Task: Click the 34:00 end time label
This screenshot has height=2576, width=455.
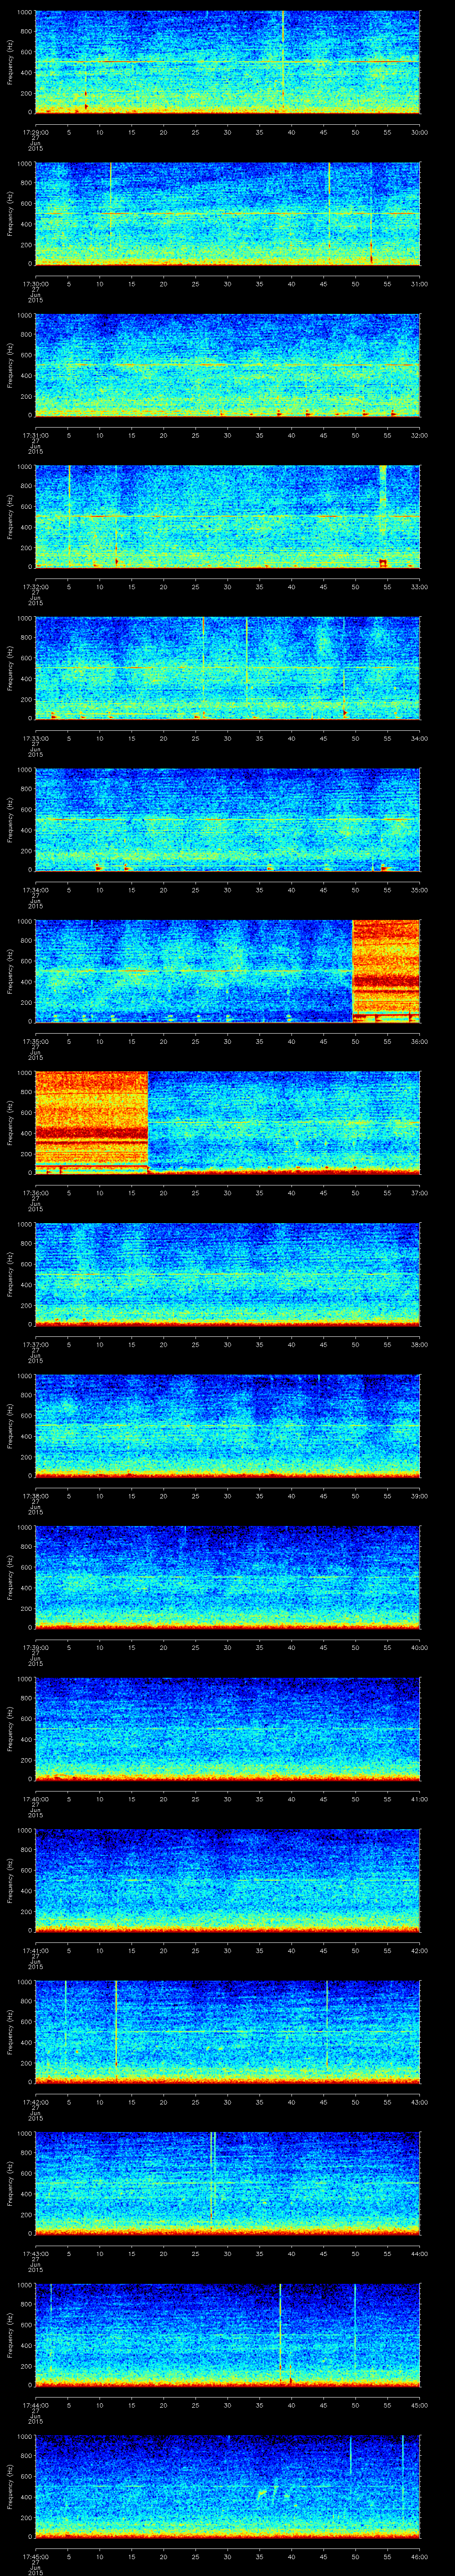Action: coord(419,738)
